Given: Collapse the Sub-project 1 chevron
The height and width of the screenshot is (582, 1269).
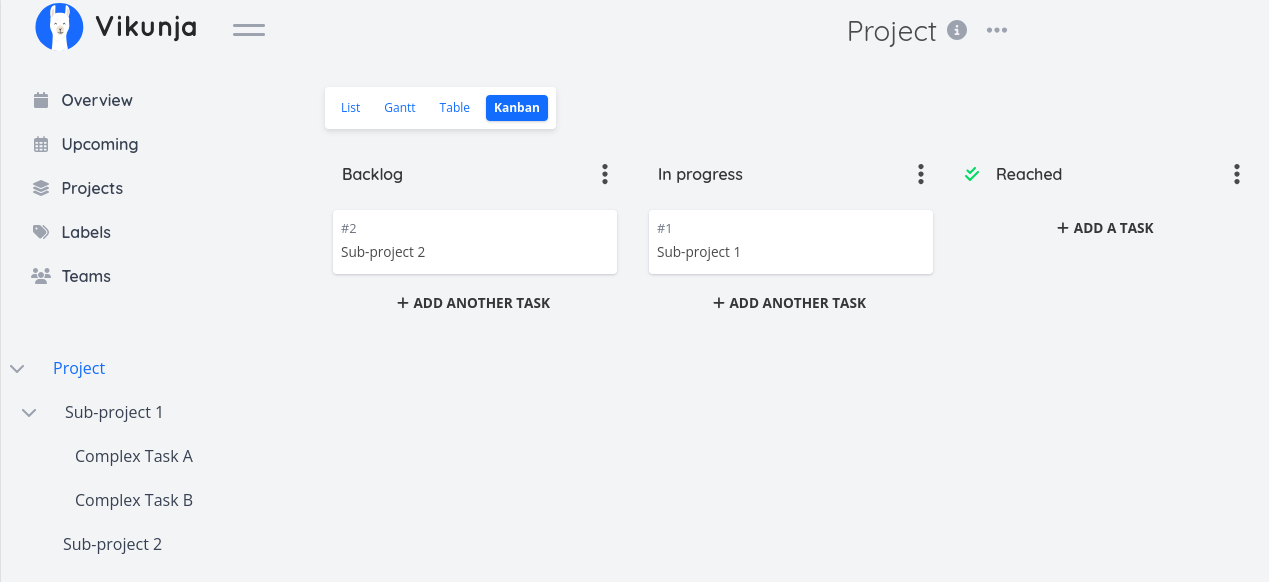Looking at the screenshot, I should (x=29, y=413).
